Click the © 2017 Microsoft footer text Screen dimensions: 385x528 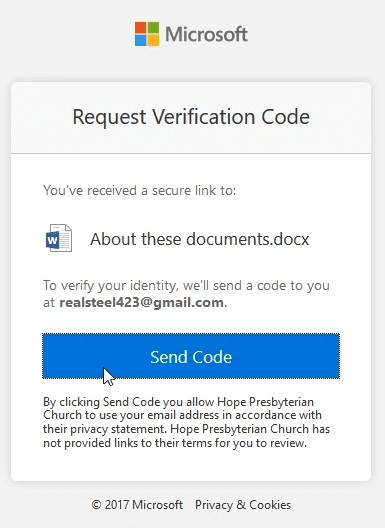pos(137,505)
